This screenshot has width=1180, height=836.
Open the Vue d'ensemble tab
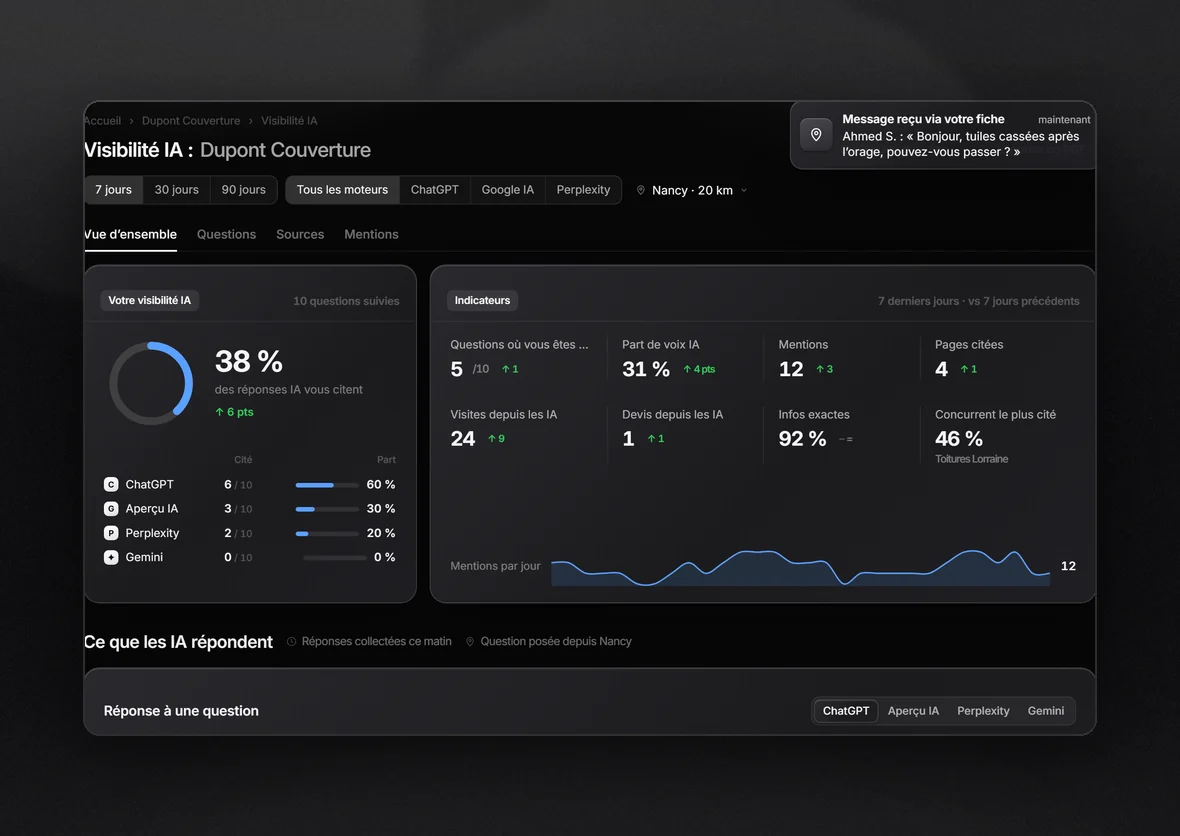[130, 235]
